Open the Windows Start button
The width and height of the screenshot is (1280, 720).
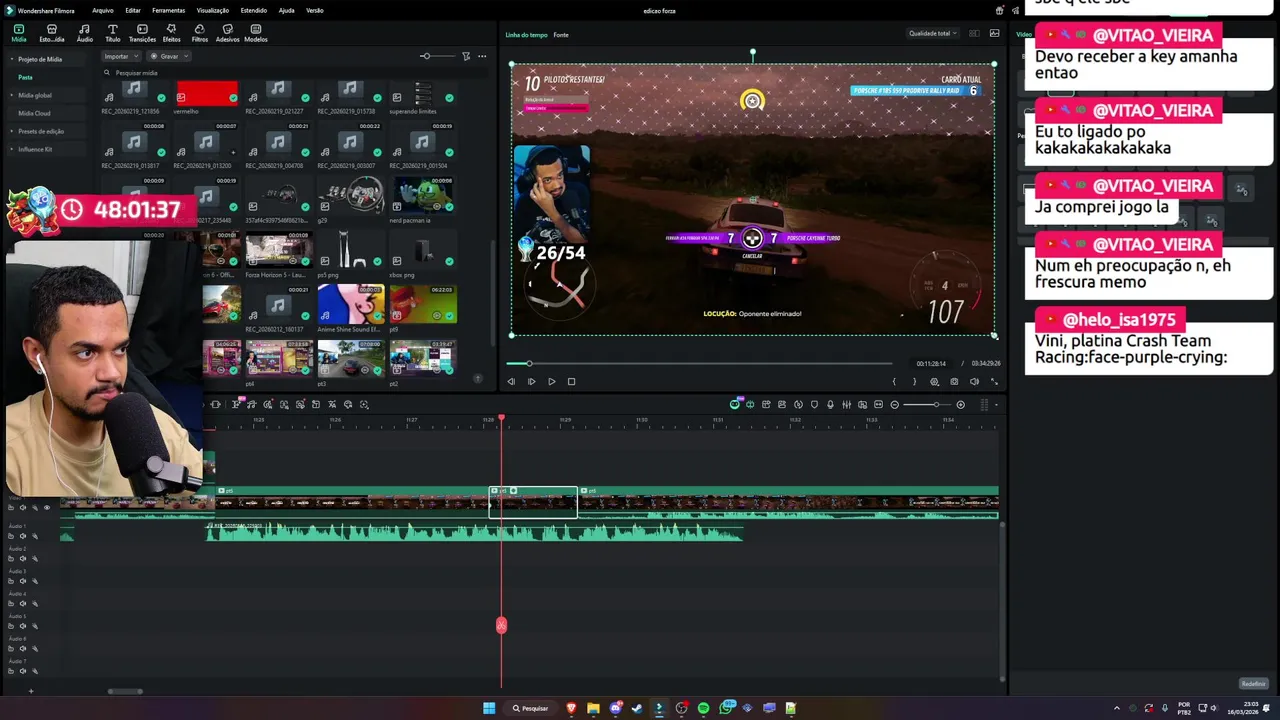click(489, 708)
